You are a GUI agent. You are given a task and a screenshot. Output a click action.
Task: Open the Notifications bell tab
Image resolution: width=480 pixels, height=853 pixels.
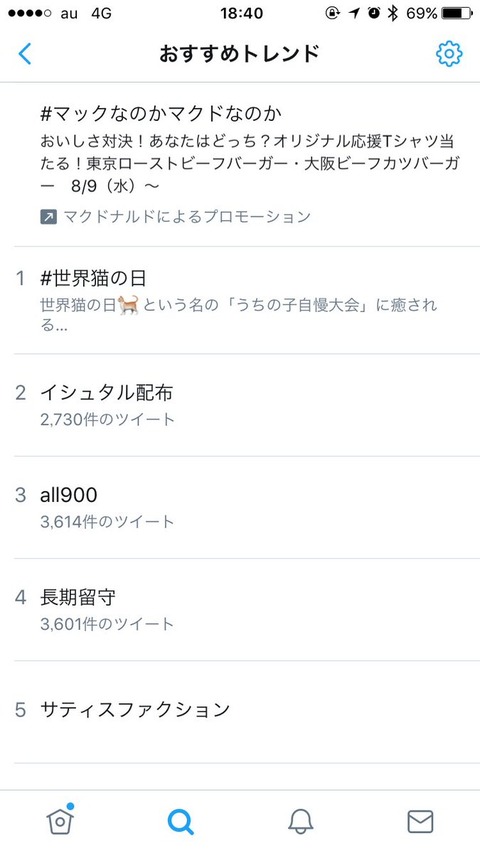pos(300,821)
